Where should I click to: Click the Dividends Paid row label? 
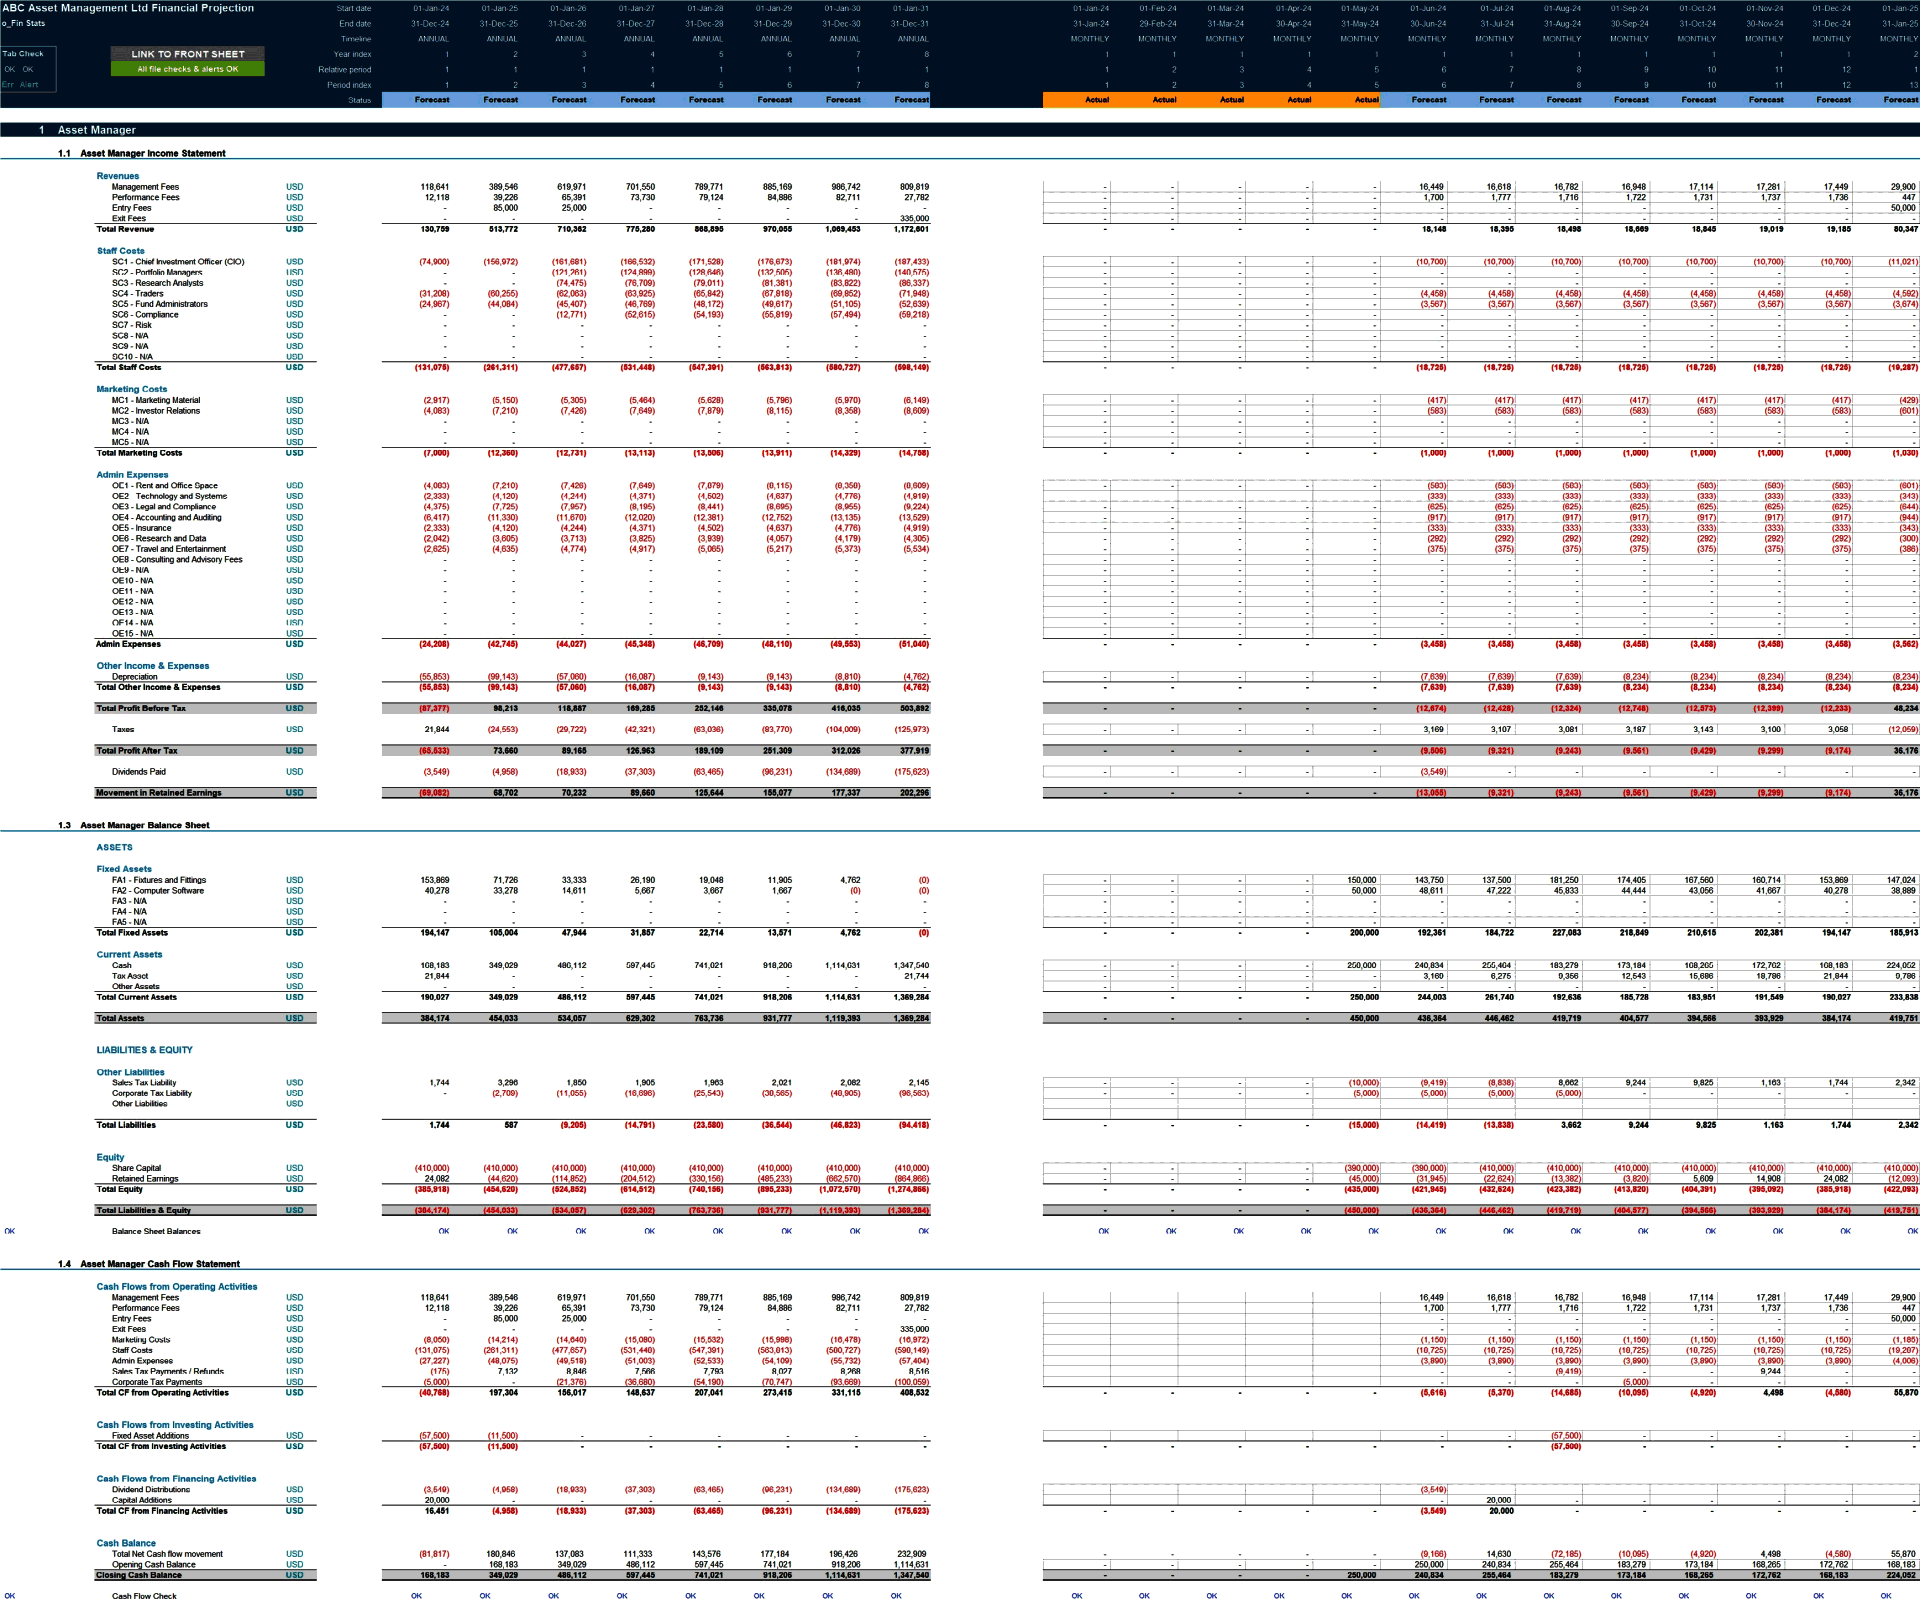tap(139, 772)
